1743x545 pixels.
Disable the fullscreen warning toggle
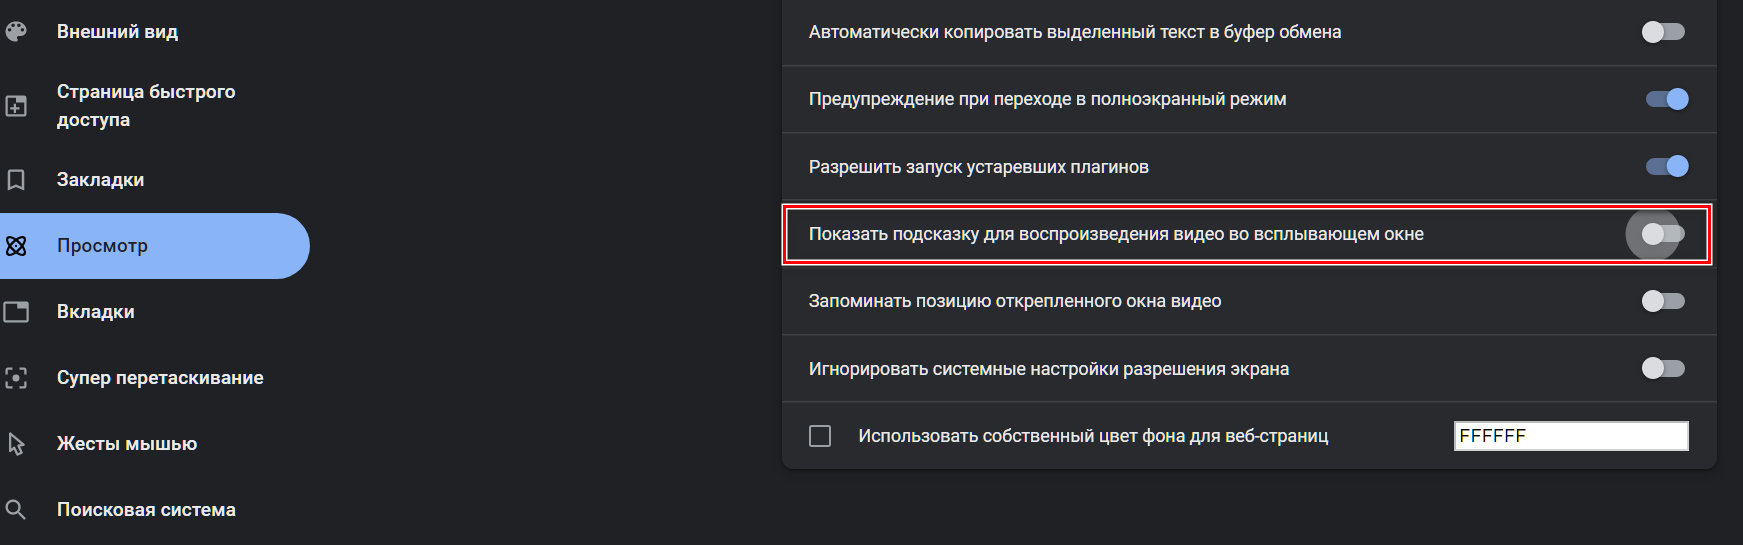1667,99
